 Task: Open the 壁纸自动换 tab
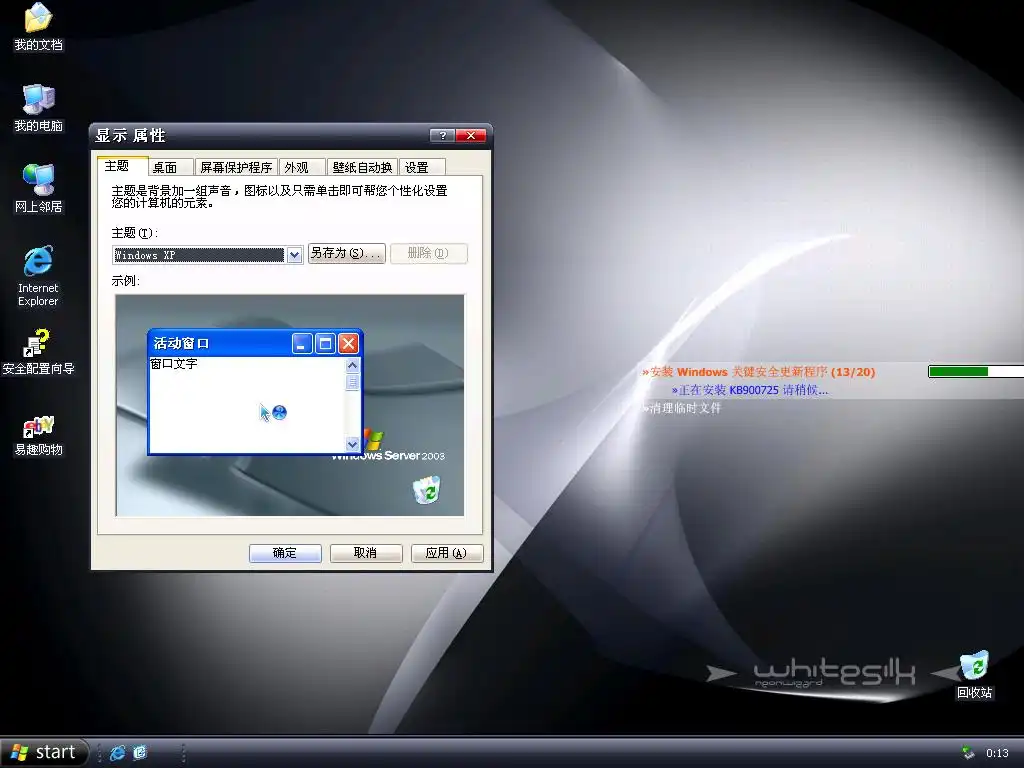pyautogui.click(x=362, y=167)
